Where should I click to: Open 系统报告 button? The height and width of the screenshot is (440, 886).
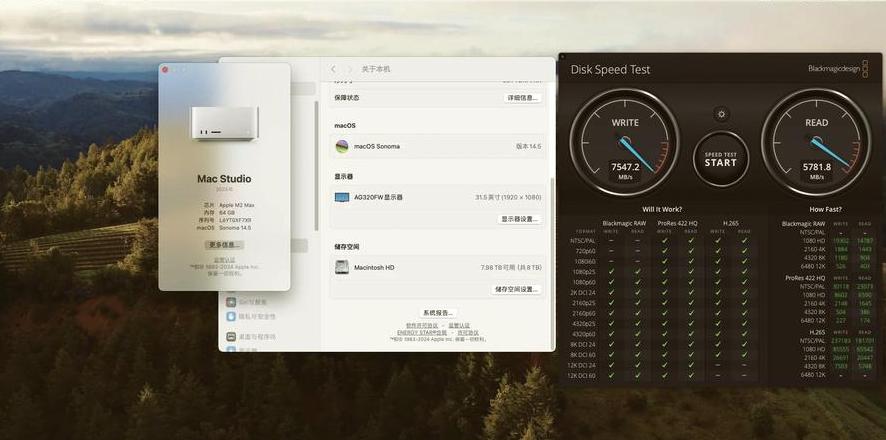pos(438,313)
